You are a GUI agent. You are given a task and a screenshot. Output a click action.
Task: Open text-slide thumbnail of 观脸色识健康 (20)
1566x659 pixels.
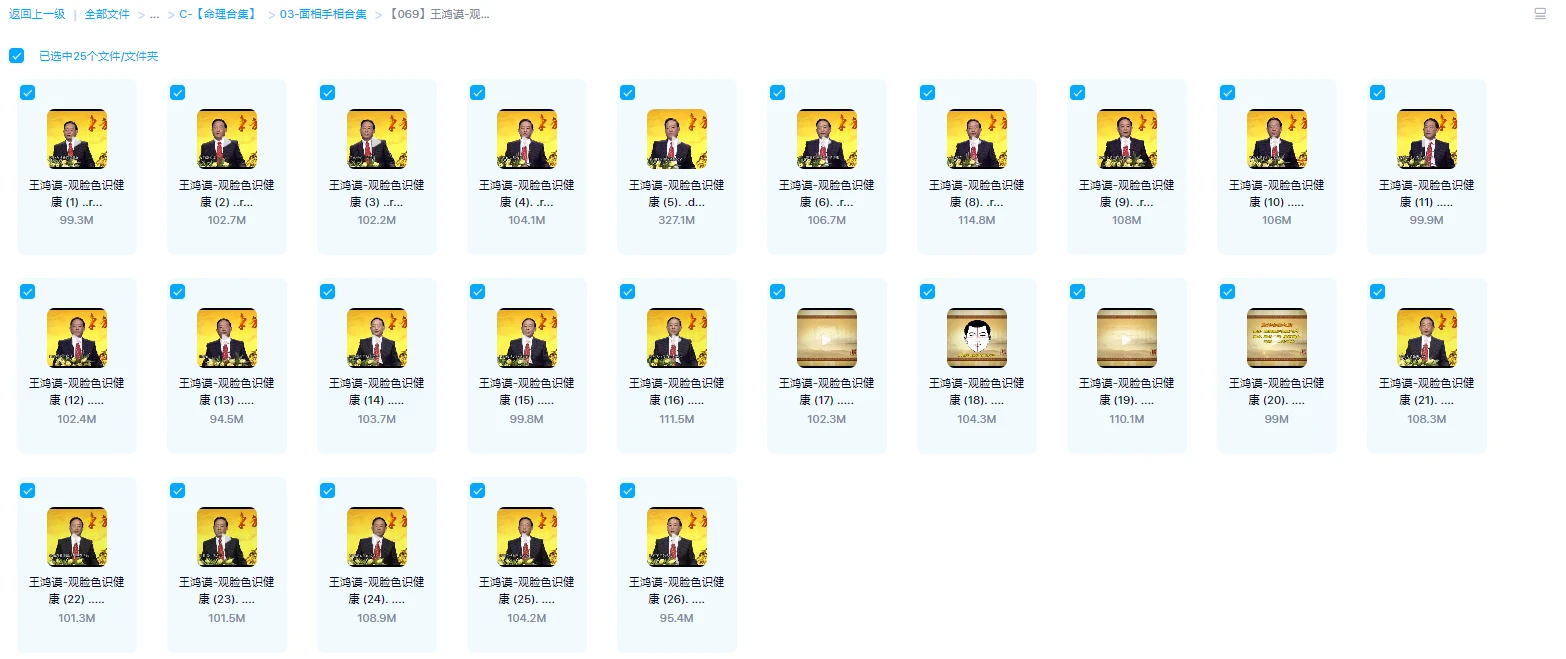pyautogui.click(x=1277, y=338)
